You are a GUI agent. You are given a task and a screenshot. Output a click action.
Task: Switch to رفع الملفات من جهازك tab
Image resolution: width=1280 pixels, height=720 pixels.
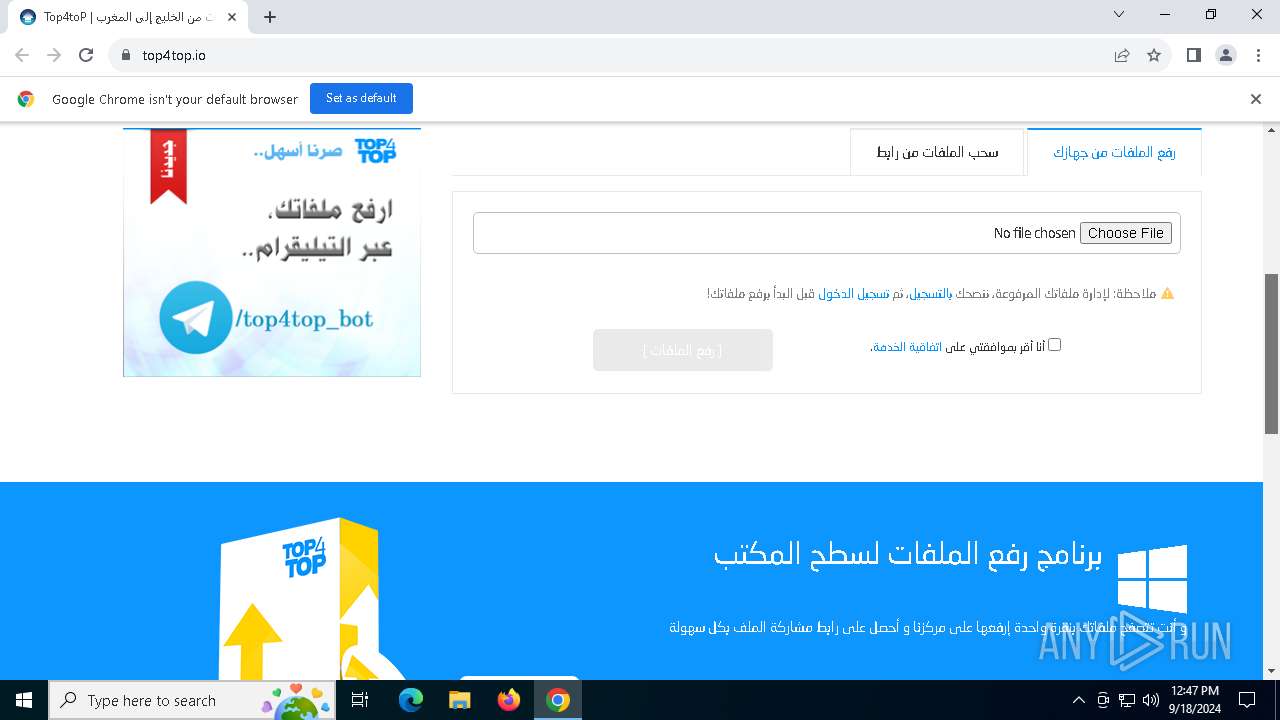tap(1114, 152)
